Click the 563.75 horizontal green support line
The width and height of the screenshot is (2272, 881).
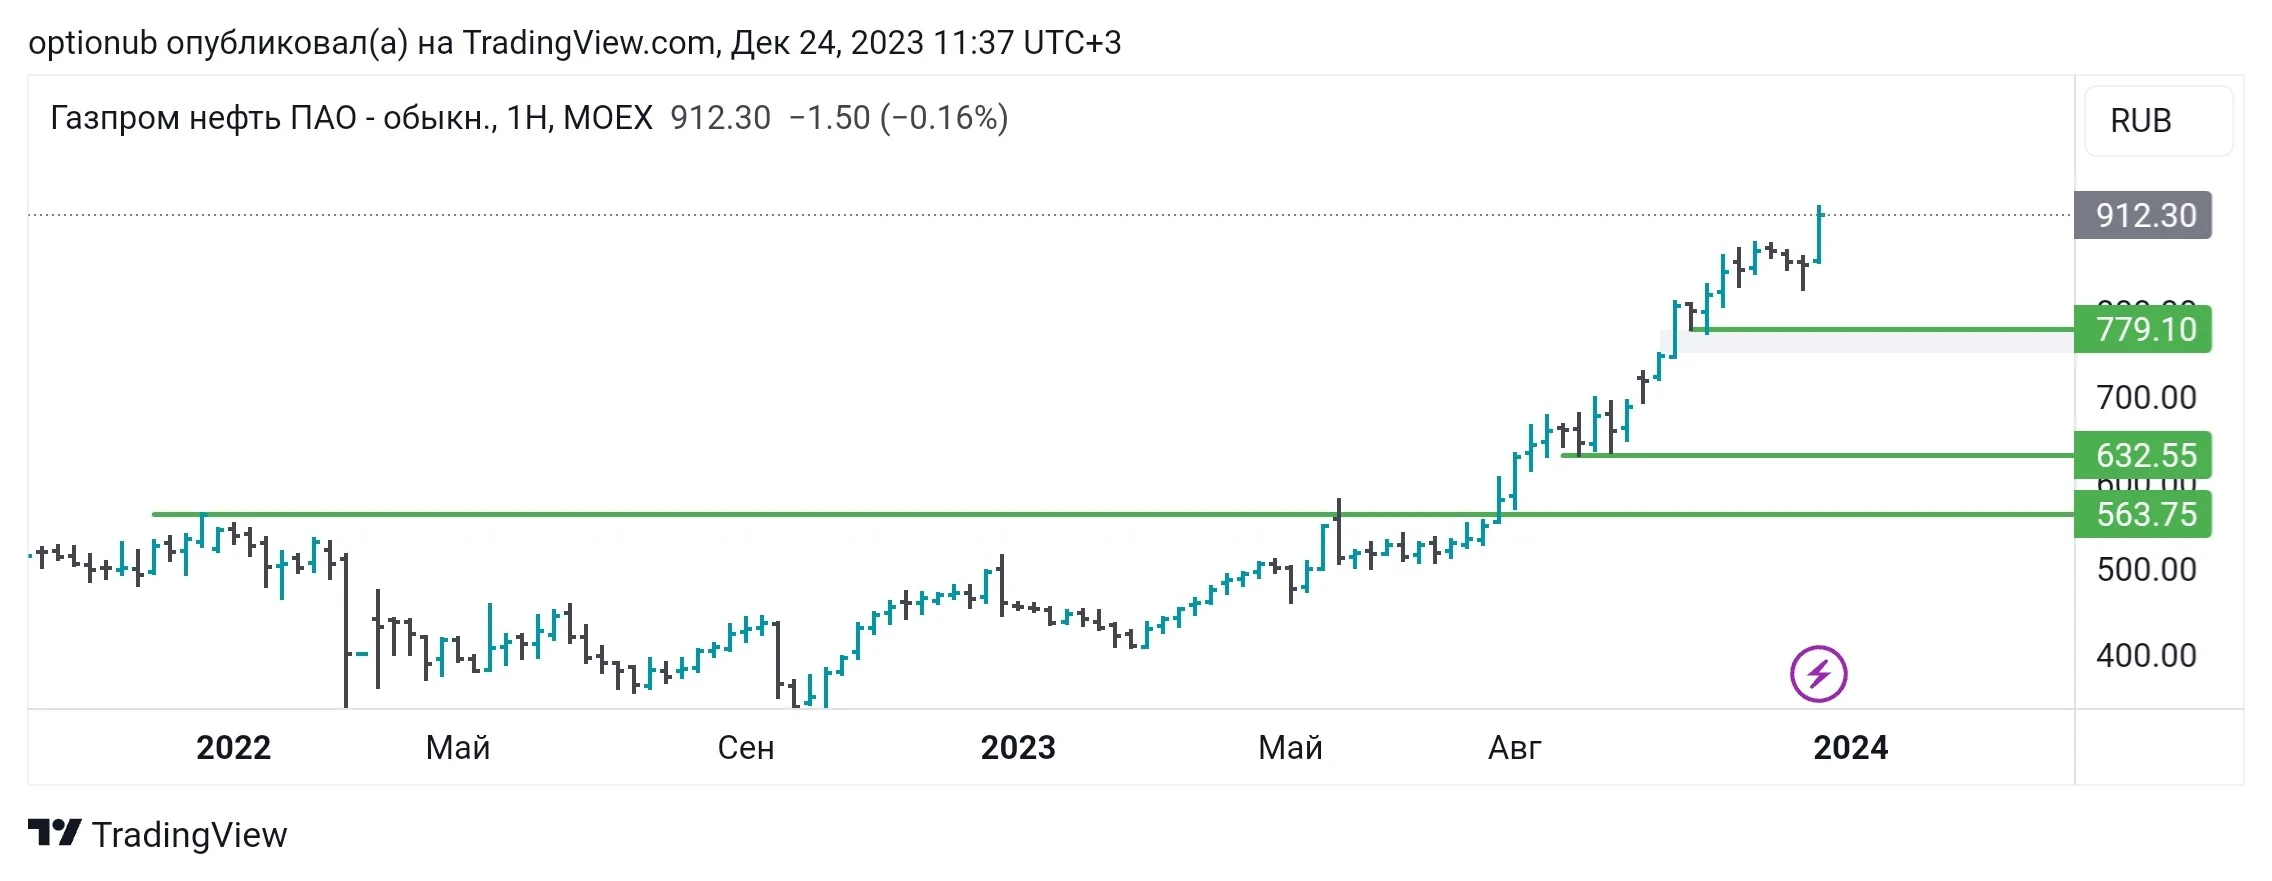(1113, 514)
